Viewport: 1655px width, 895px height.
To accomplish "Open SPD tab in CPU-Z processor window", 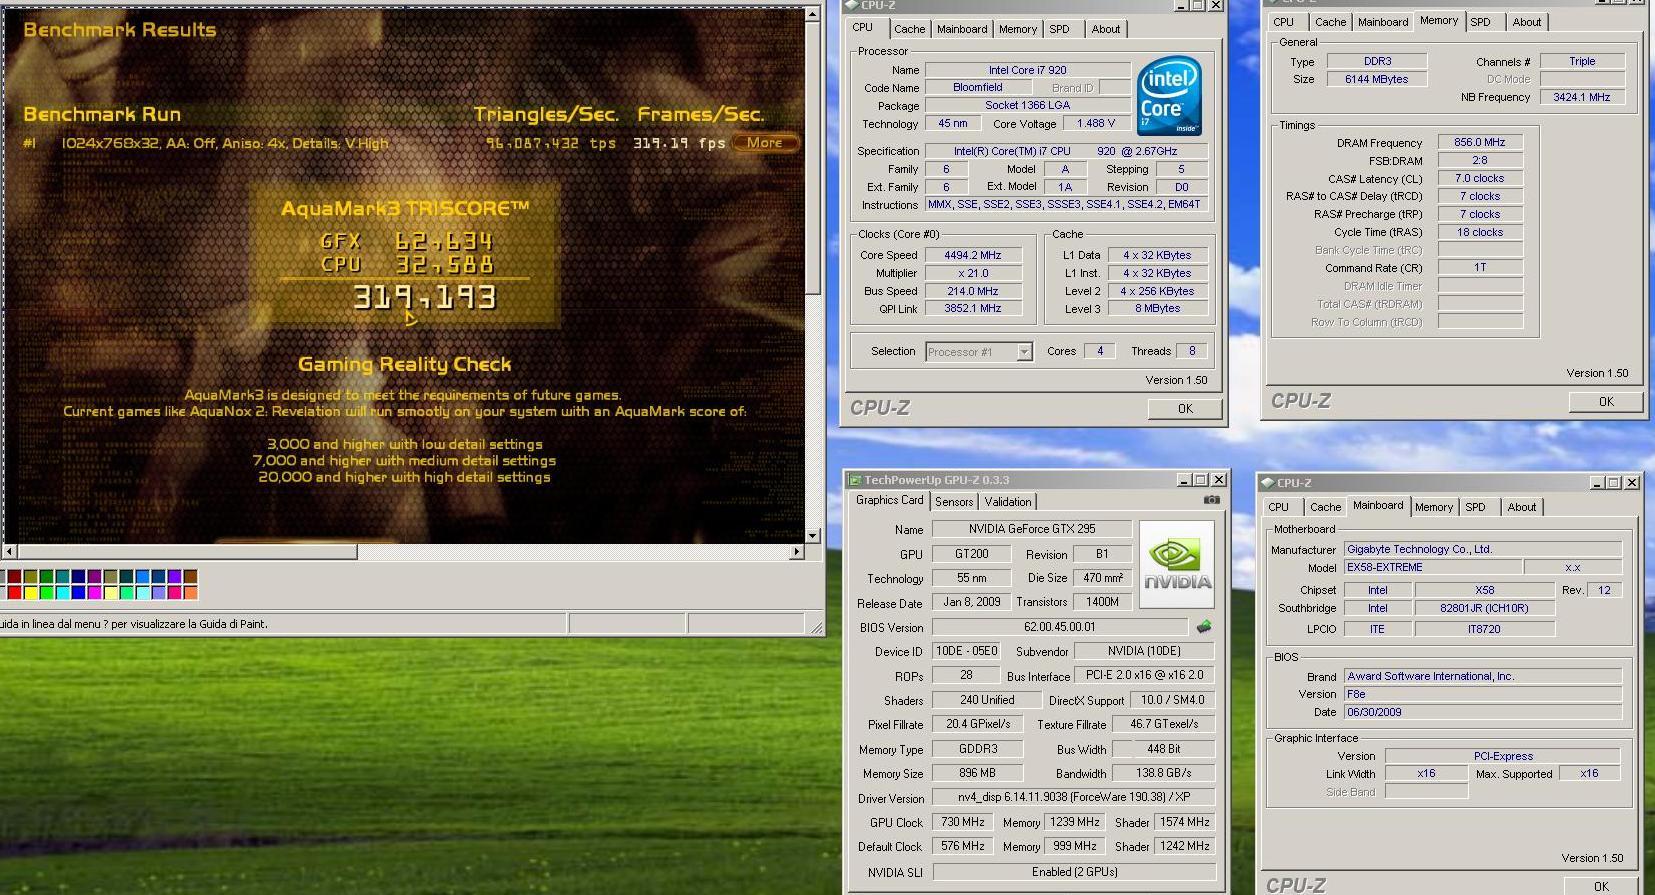I will click(x=1060, y=29).
